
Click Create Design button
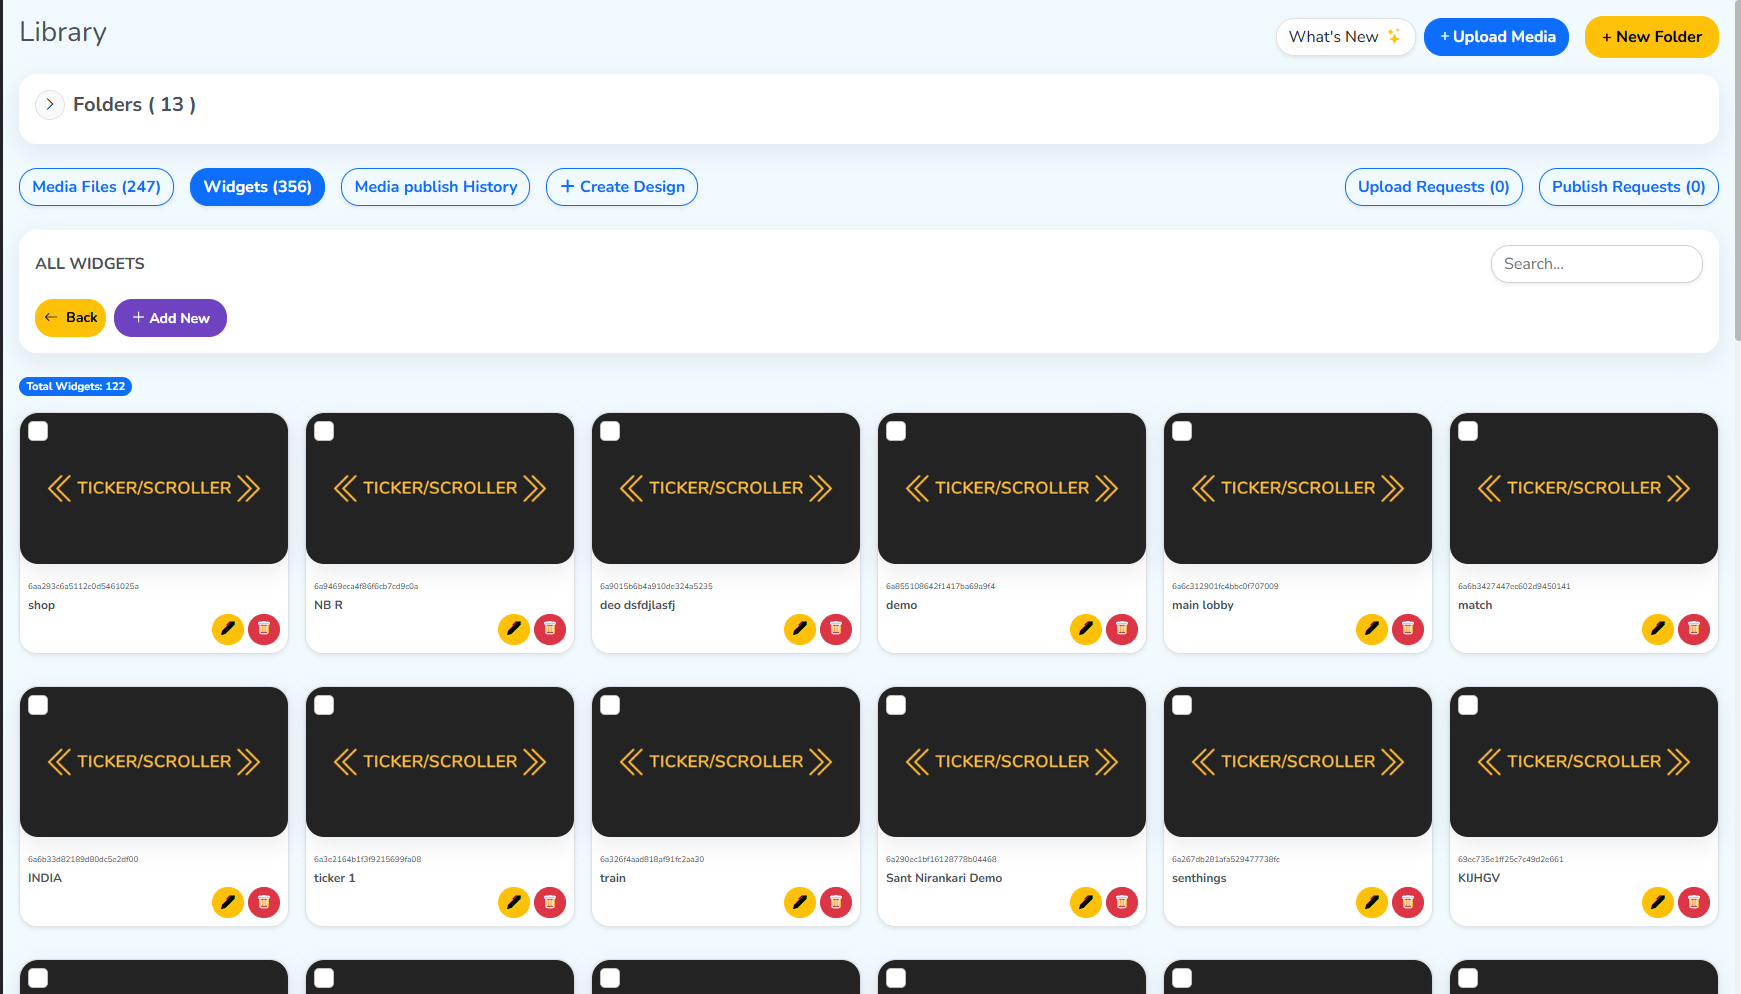point(622,187)
